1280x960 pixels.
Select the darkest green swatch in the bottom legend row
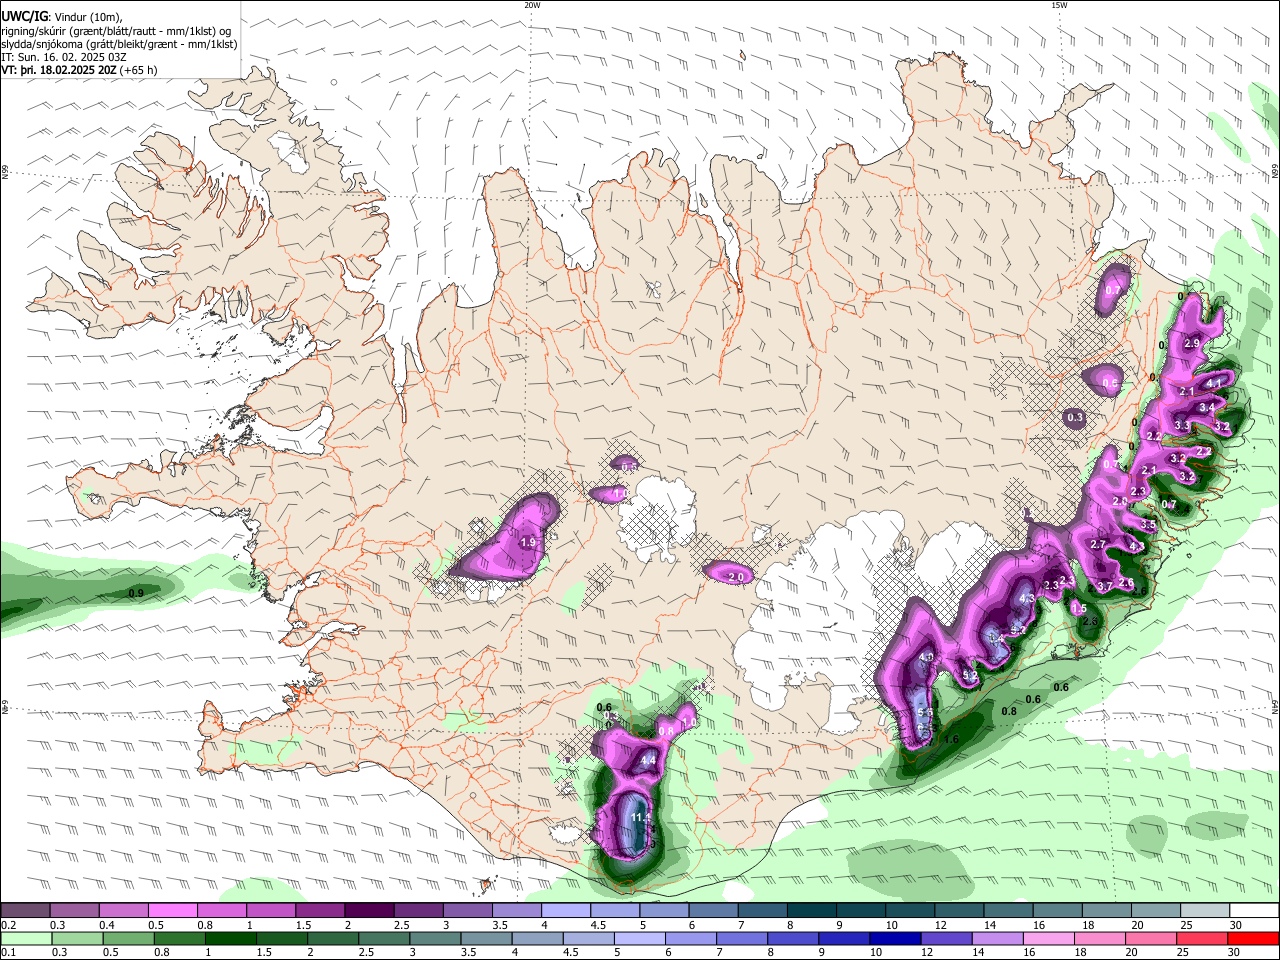coord(230,938)
